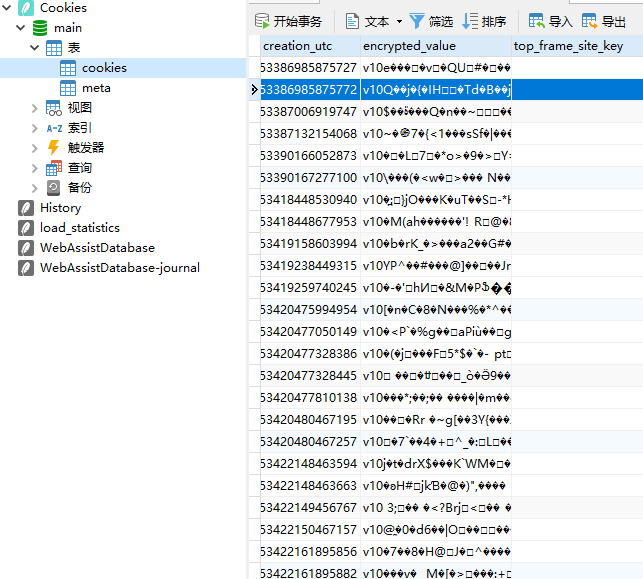This screenshot has width=643, height=579.
Task: Expand the 查询 queries node
Action: pos(34,168)
